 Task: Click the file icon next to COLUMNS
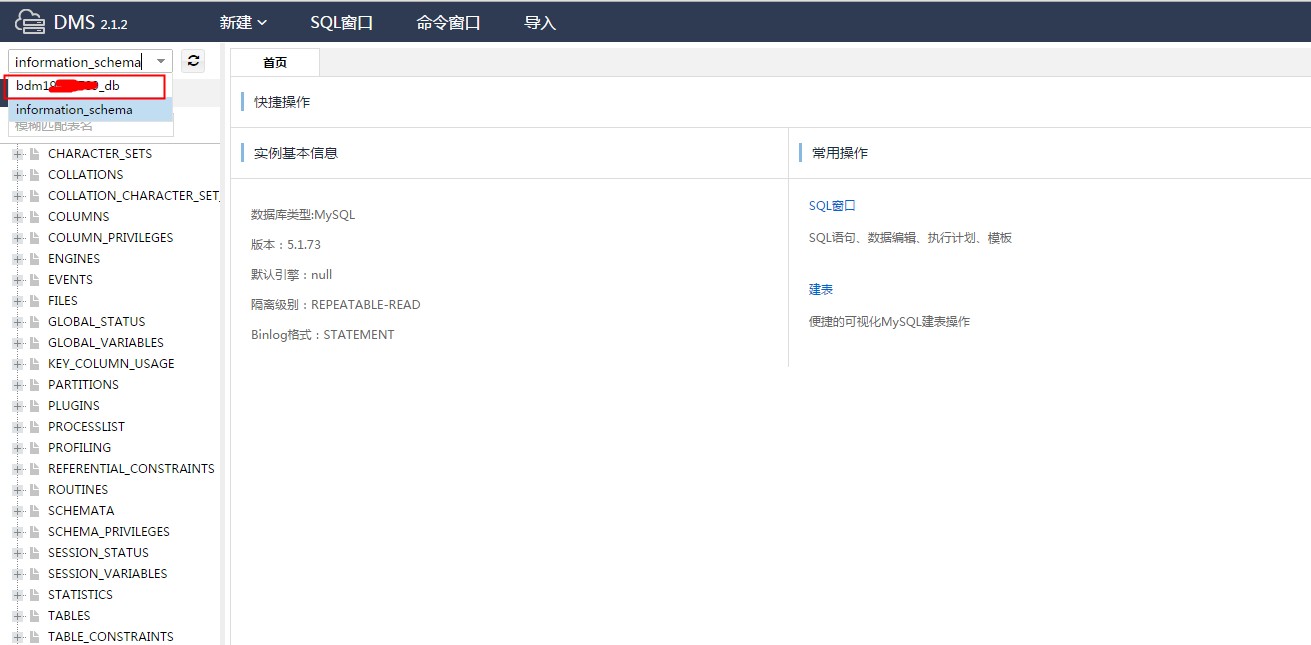[34, 217]
